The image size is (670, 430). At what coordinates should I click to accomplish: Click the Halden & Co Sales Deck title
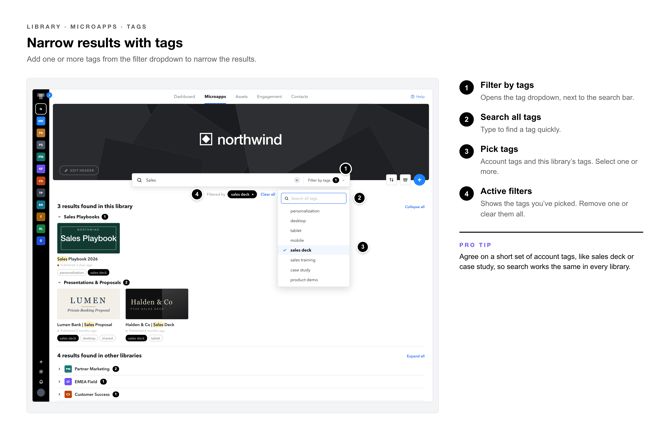[150, 325]
